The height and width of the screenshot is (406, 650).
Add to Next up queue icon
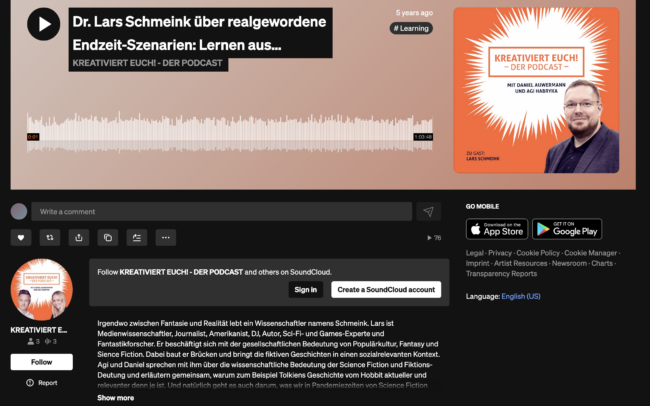137,238
